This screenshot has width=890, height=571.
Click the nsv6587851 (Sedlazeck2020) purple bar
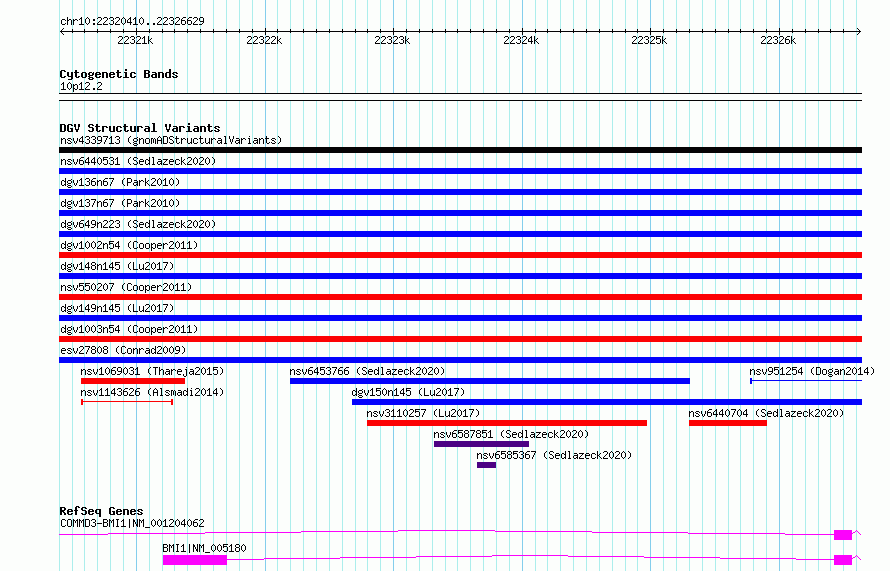481,444
